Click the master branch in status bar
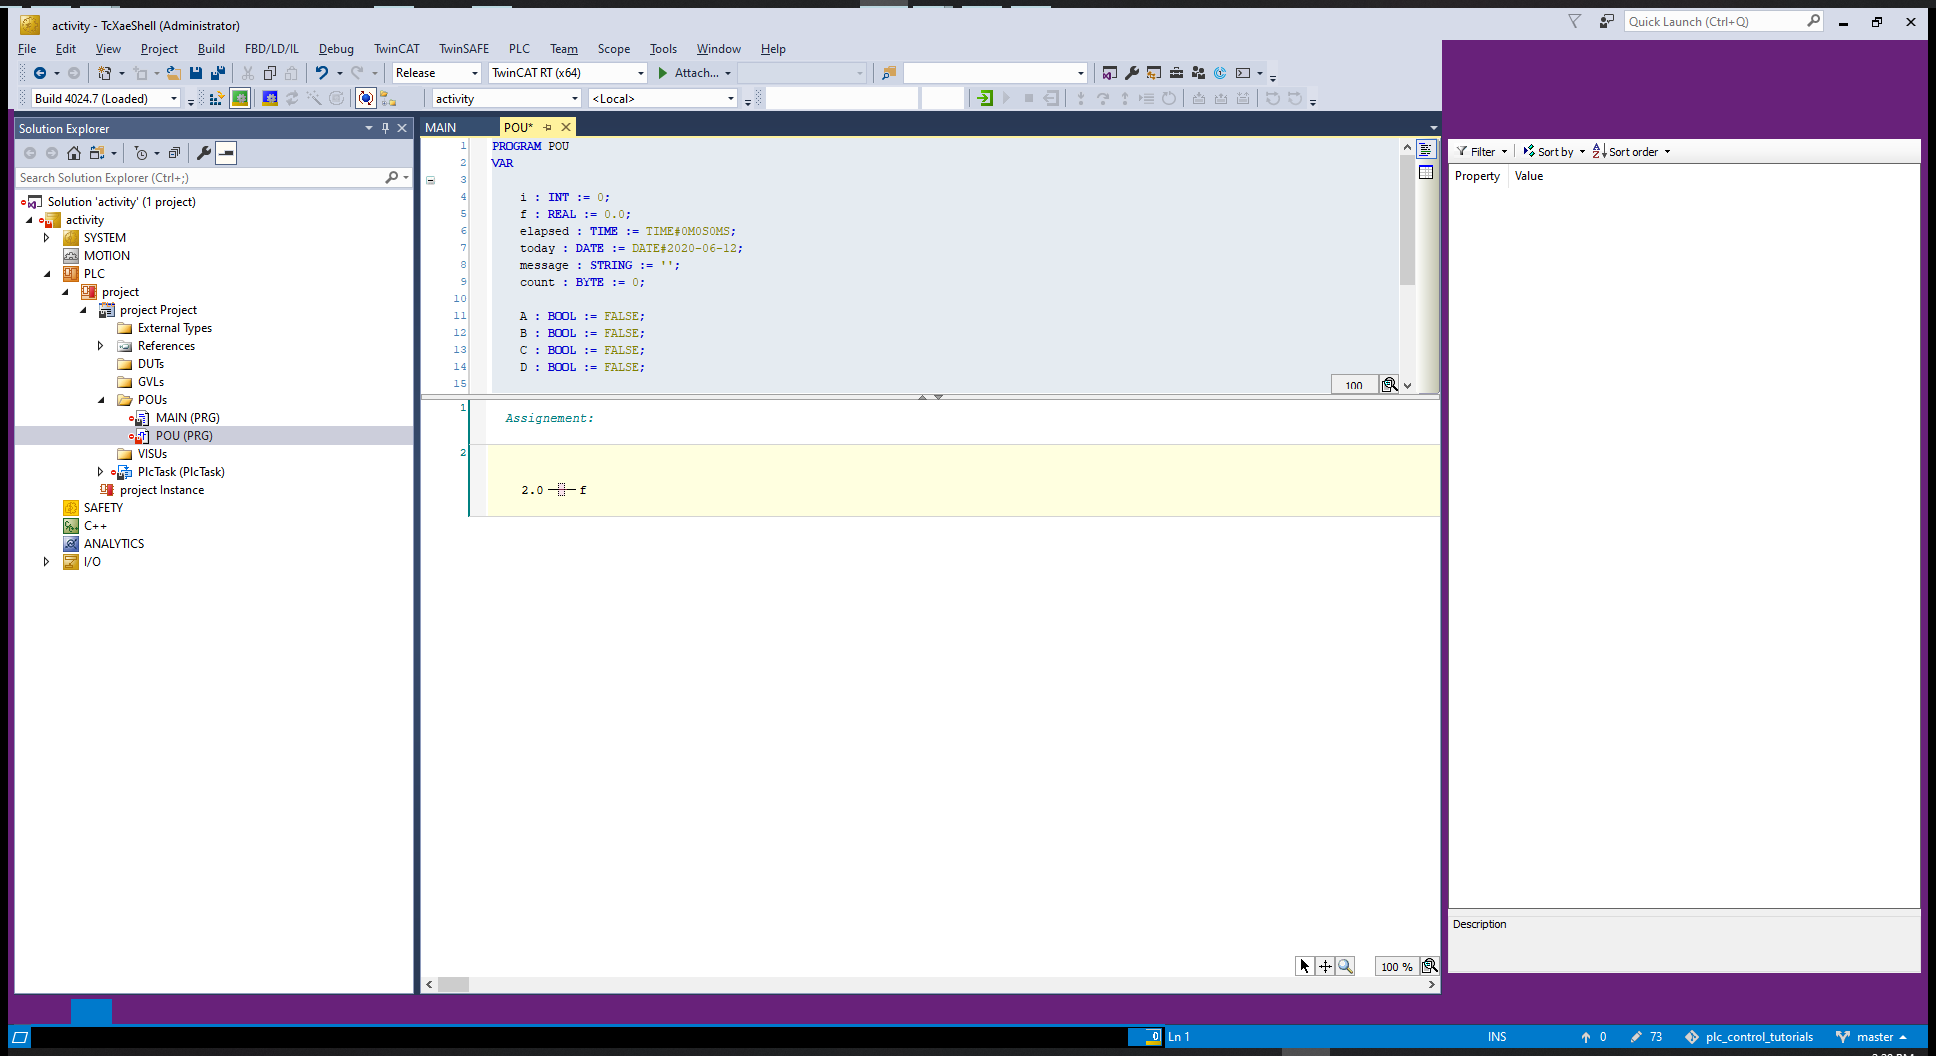The image size is (1936, 1056). pyautogui.click(x=1873, y=1037)
